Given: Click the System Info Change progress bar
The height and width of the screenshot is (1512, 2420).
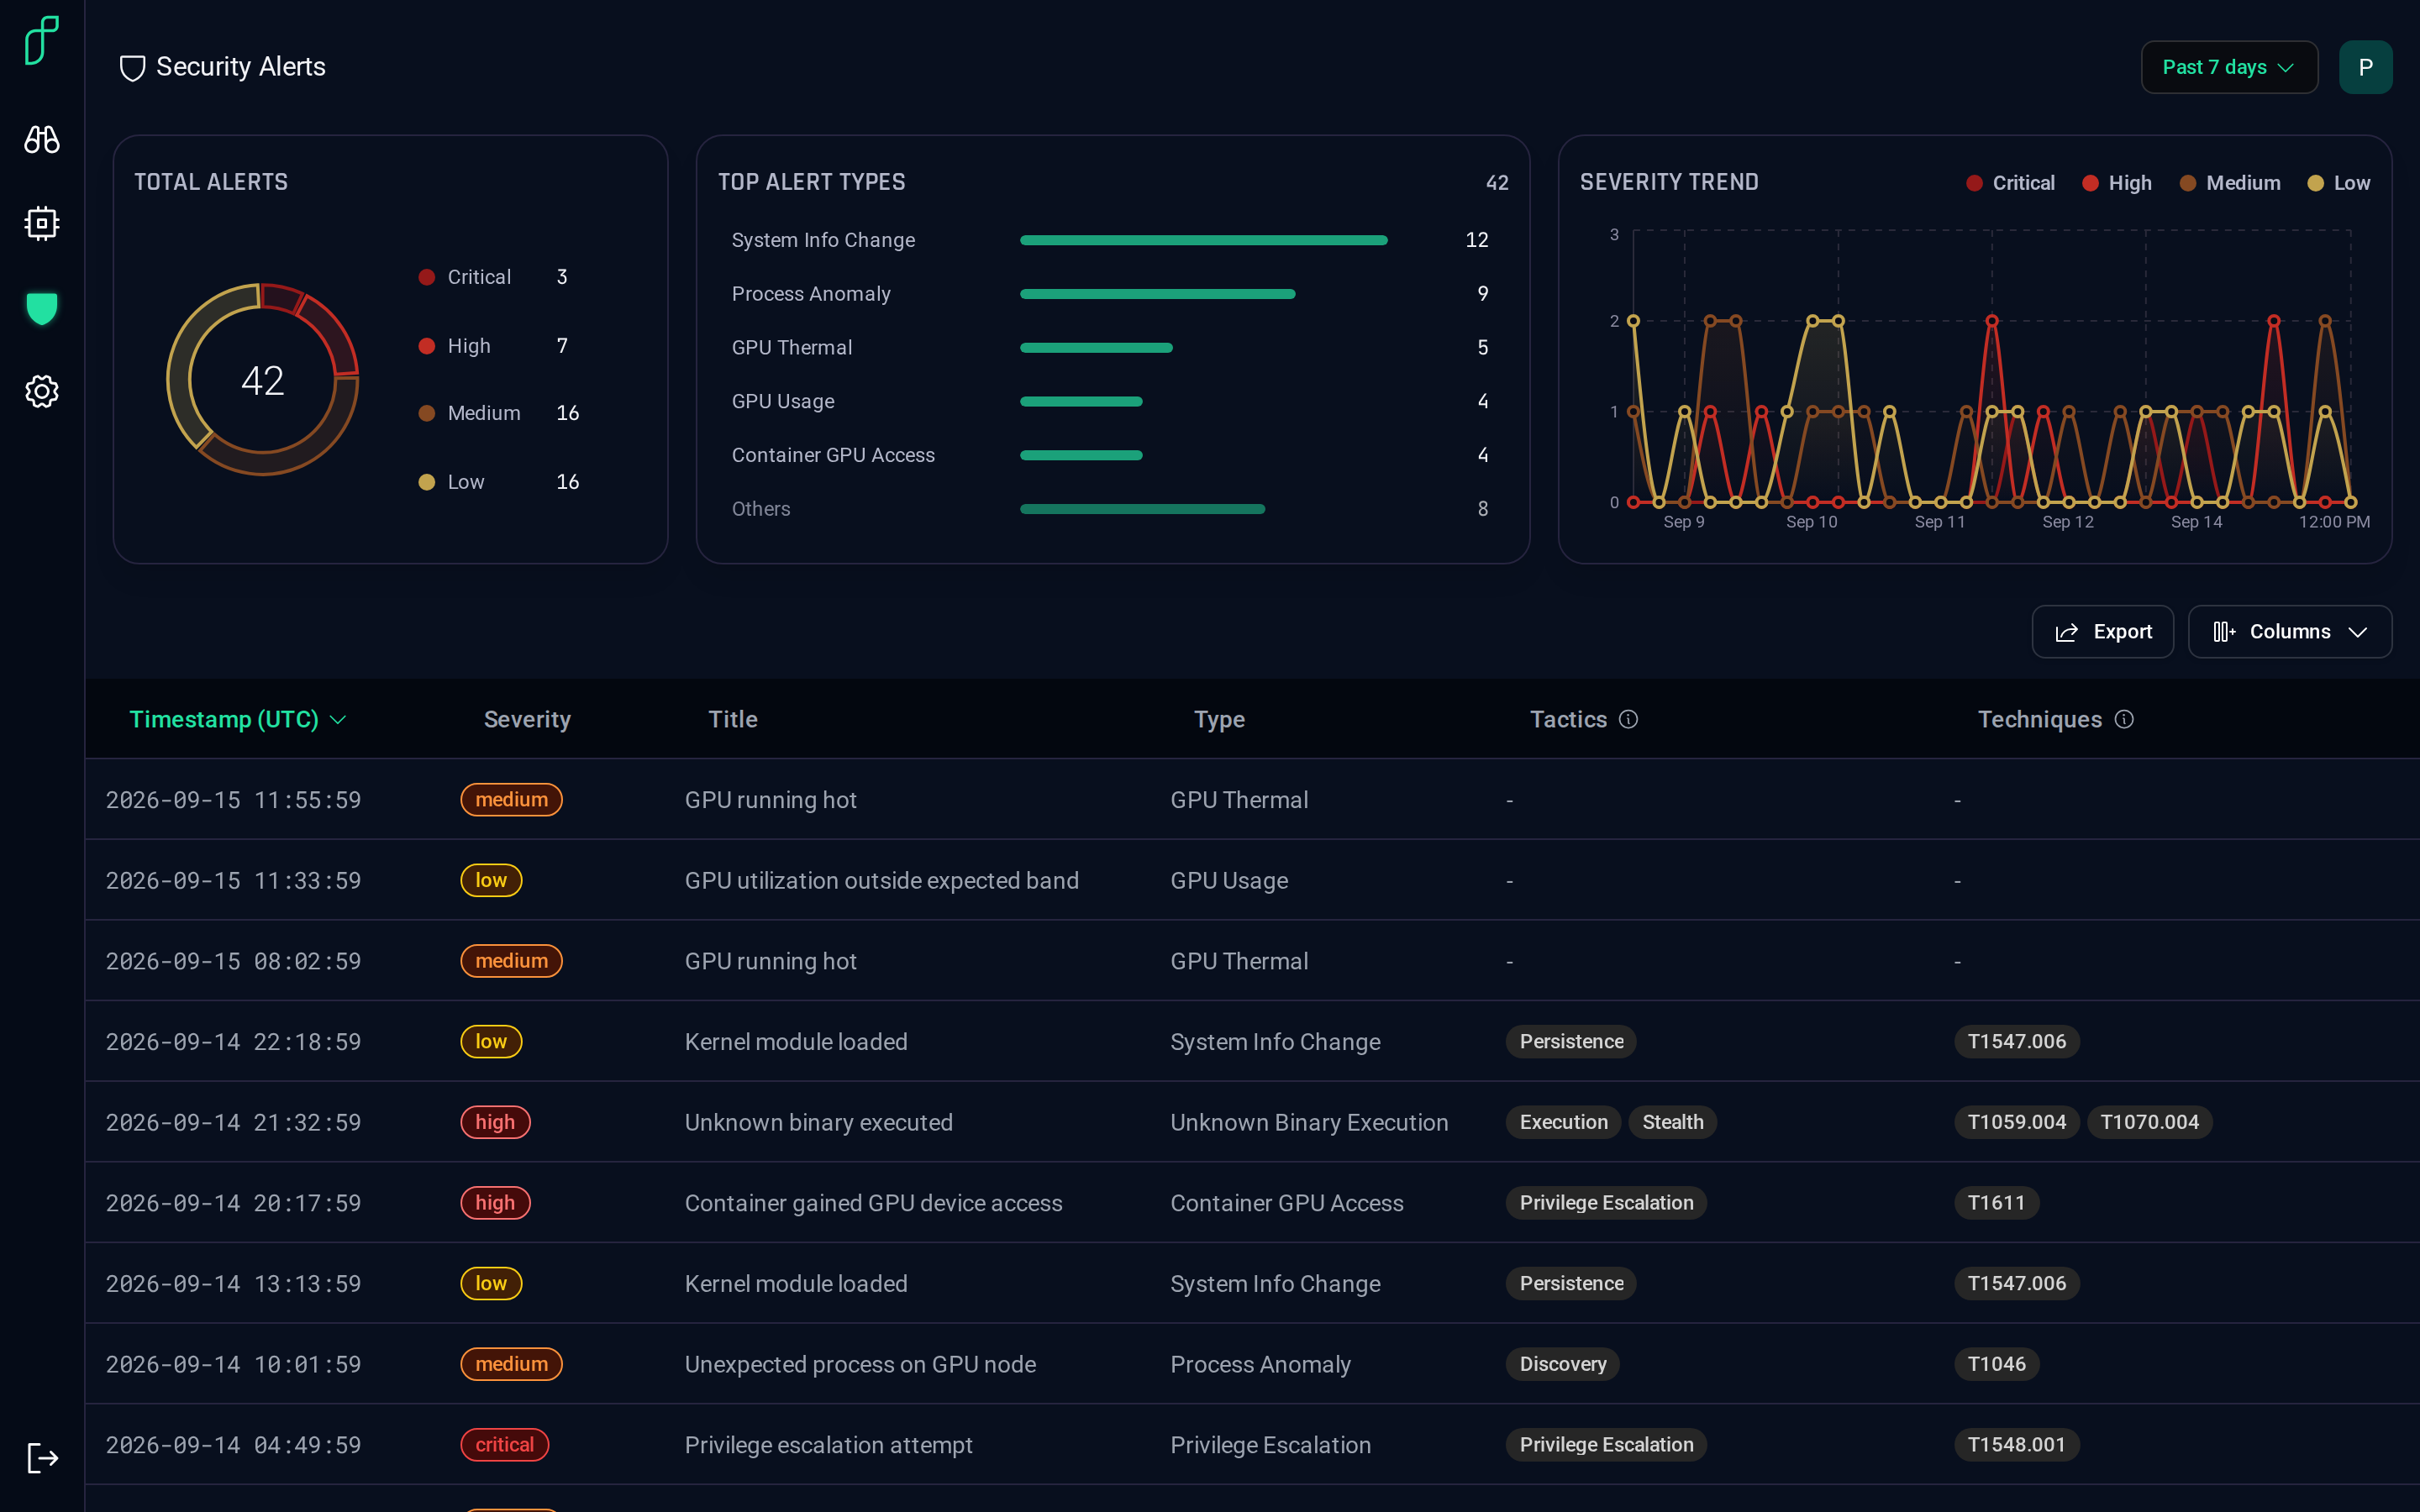Looking at the screenshot, I should coord(1203,240).
